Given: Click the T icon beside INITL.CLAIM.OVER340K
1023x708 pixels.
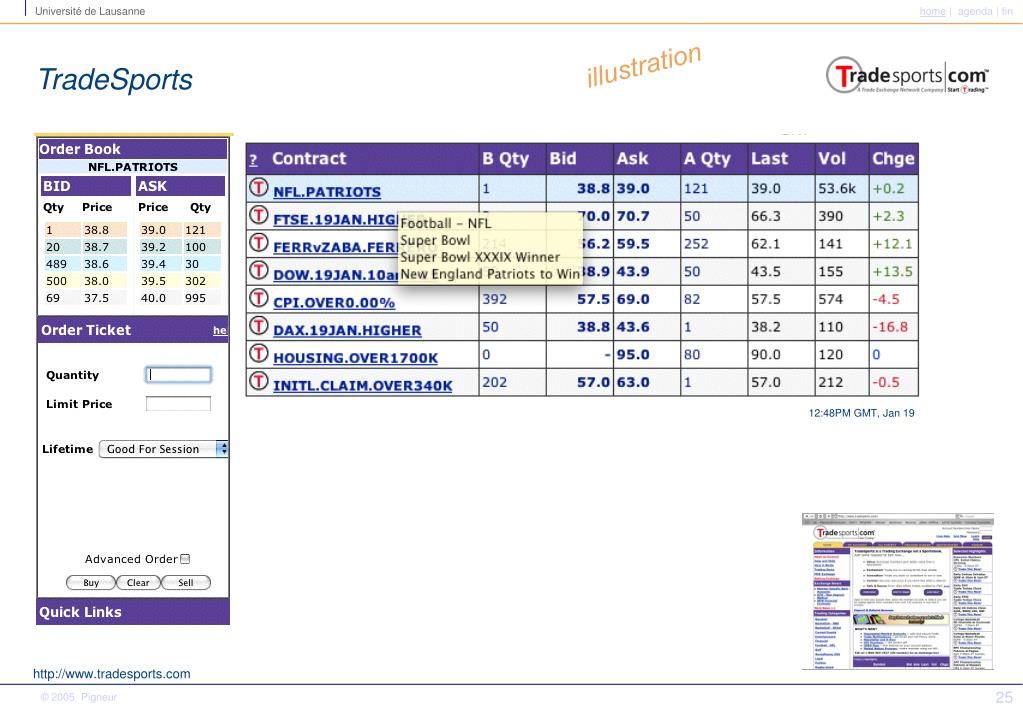Looking at the screenshot, I should 258,382.
